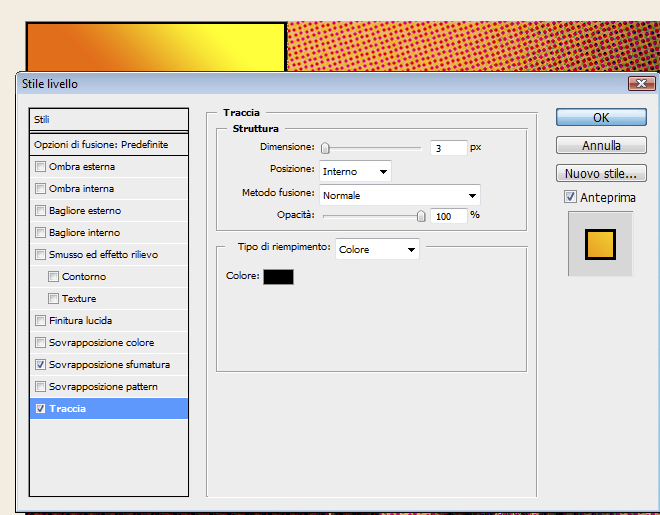Open the Tipo di riempimento dropdown
This screenshot has height=515, width=660.
(x=377, y=249)
